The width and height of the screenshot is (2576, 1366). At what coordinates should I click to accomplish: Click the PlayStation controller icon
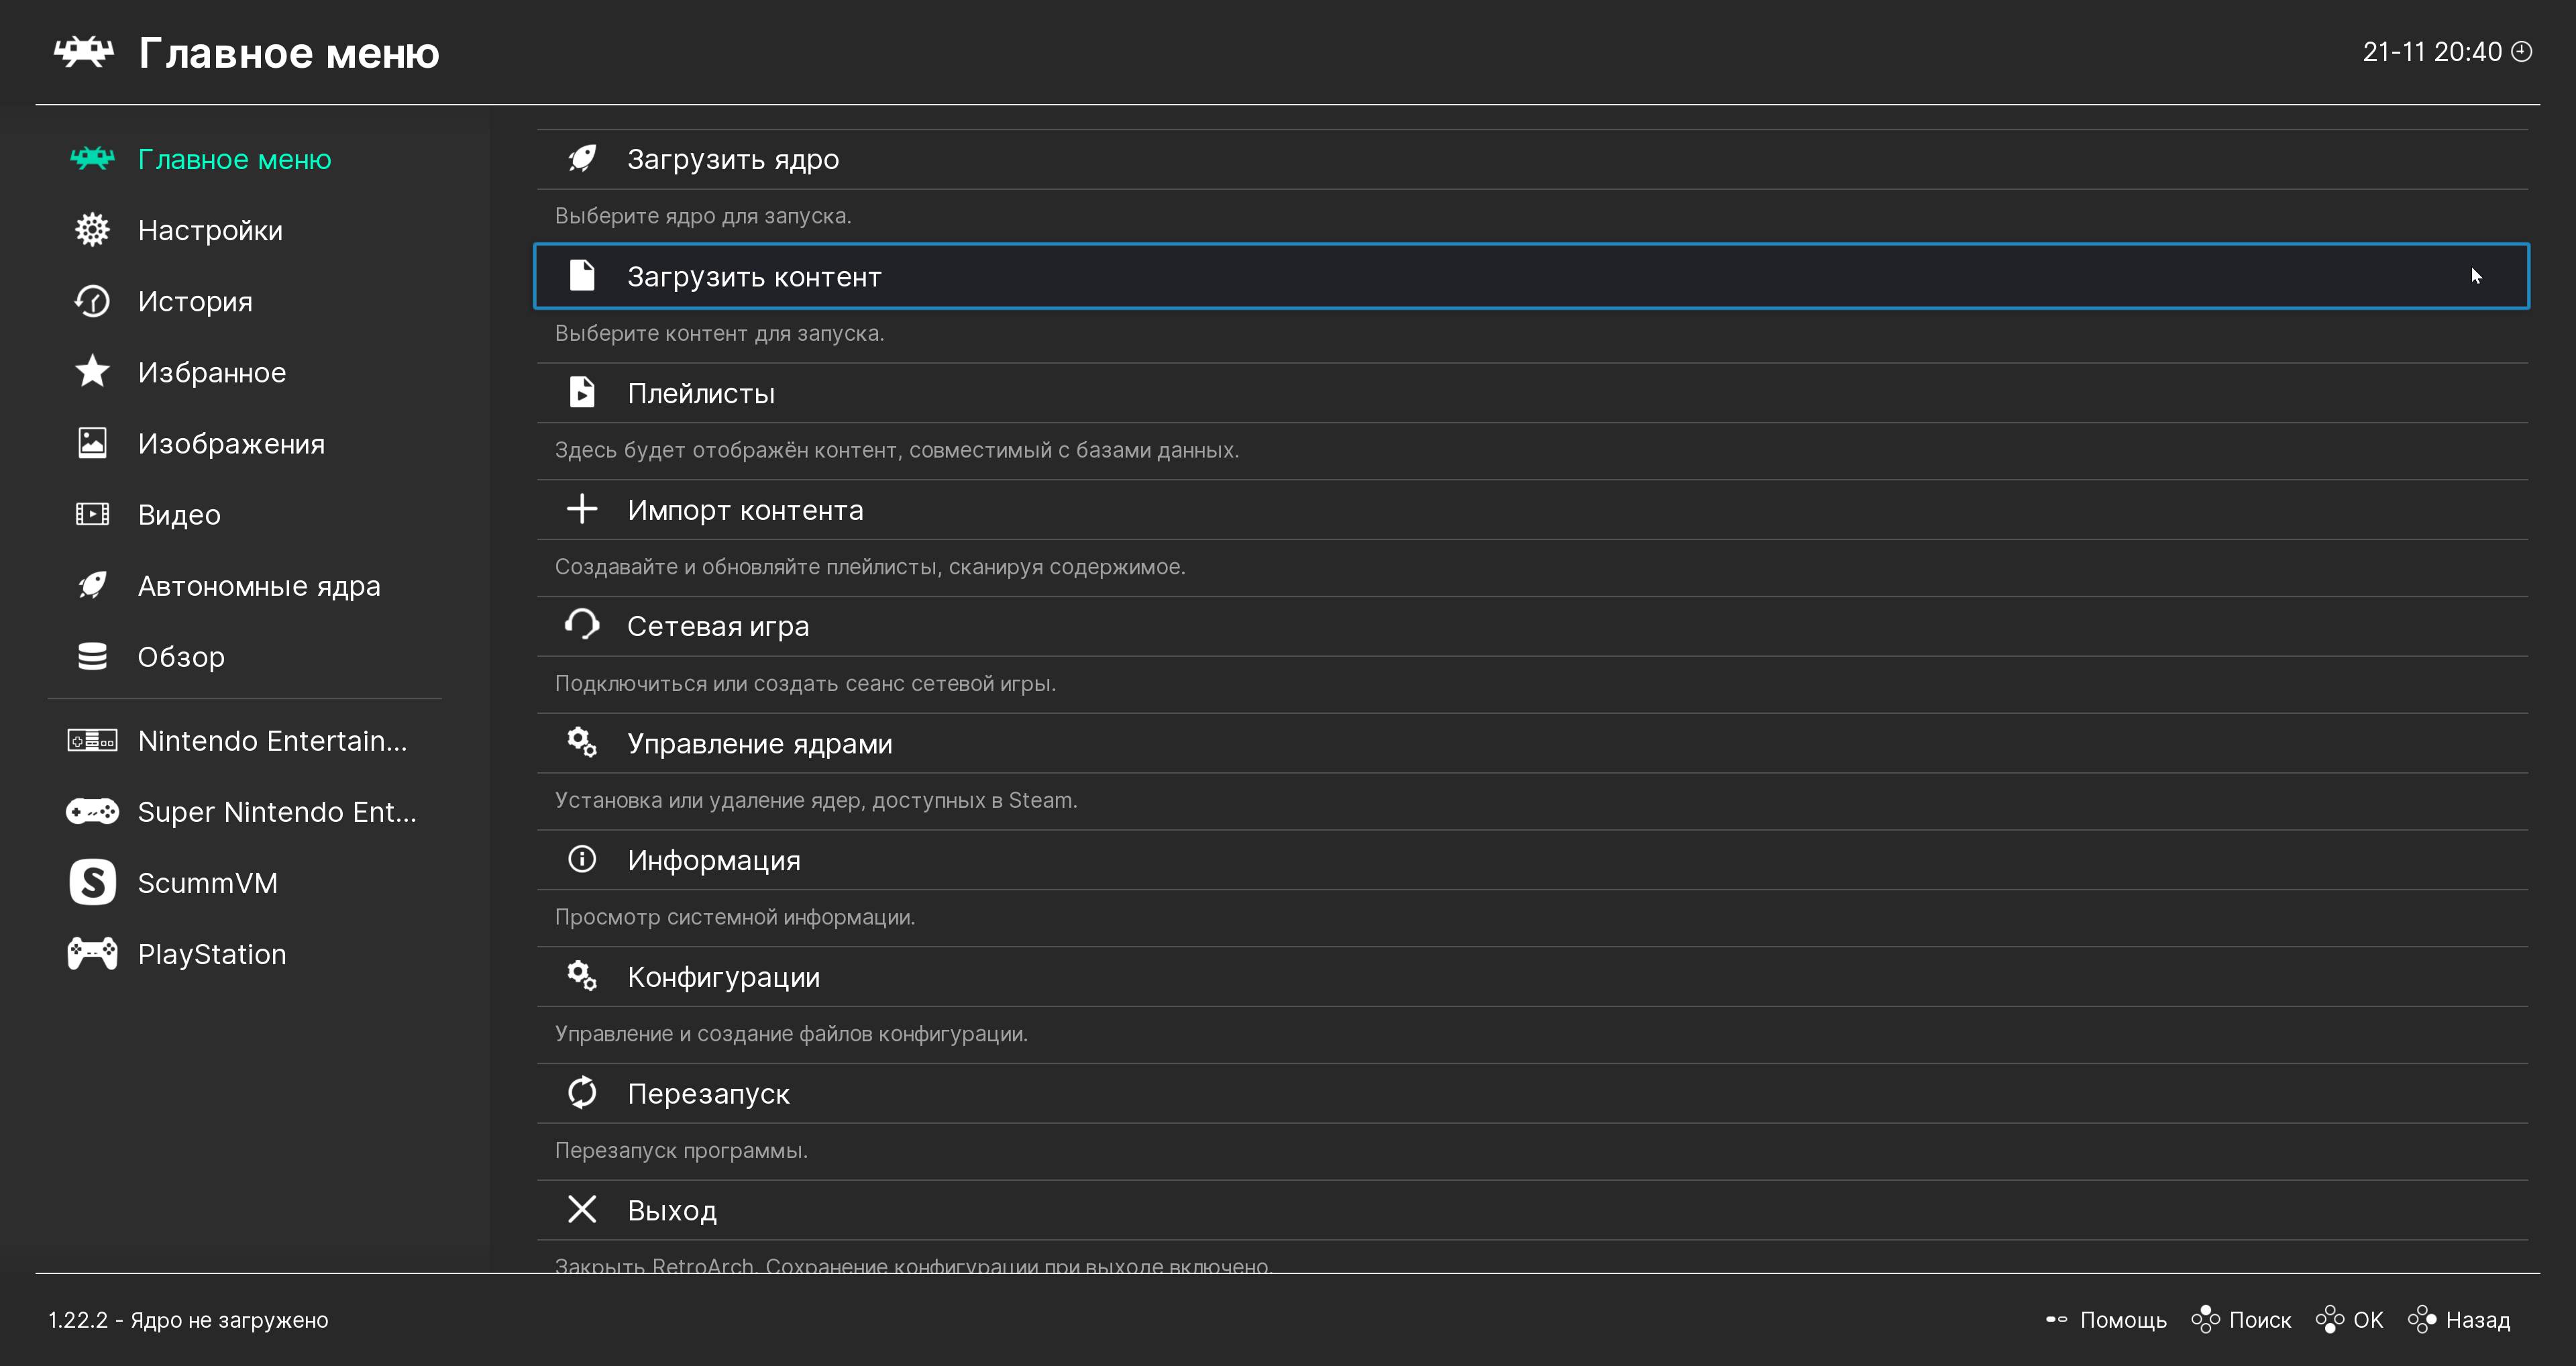[93, 953]
